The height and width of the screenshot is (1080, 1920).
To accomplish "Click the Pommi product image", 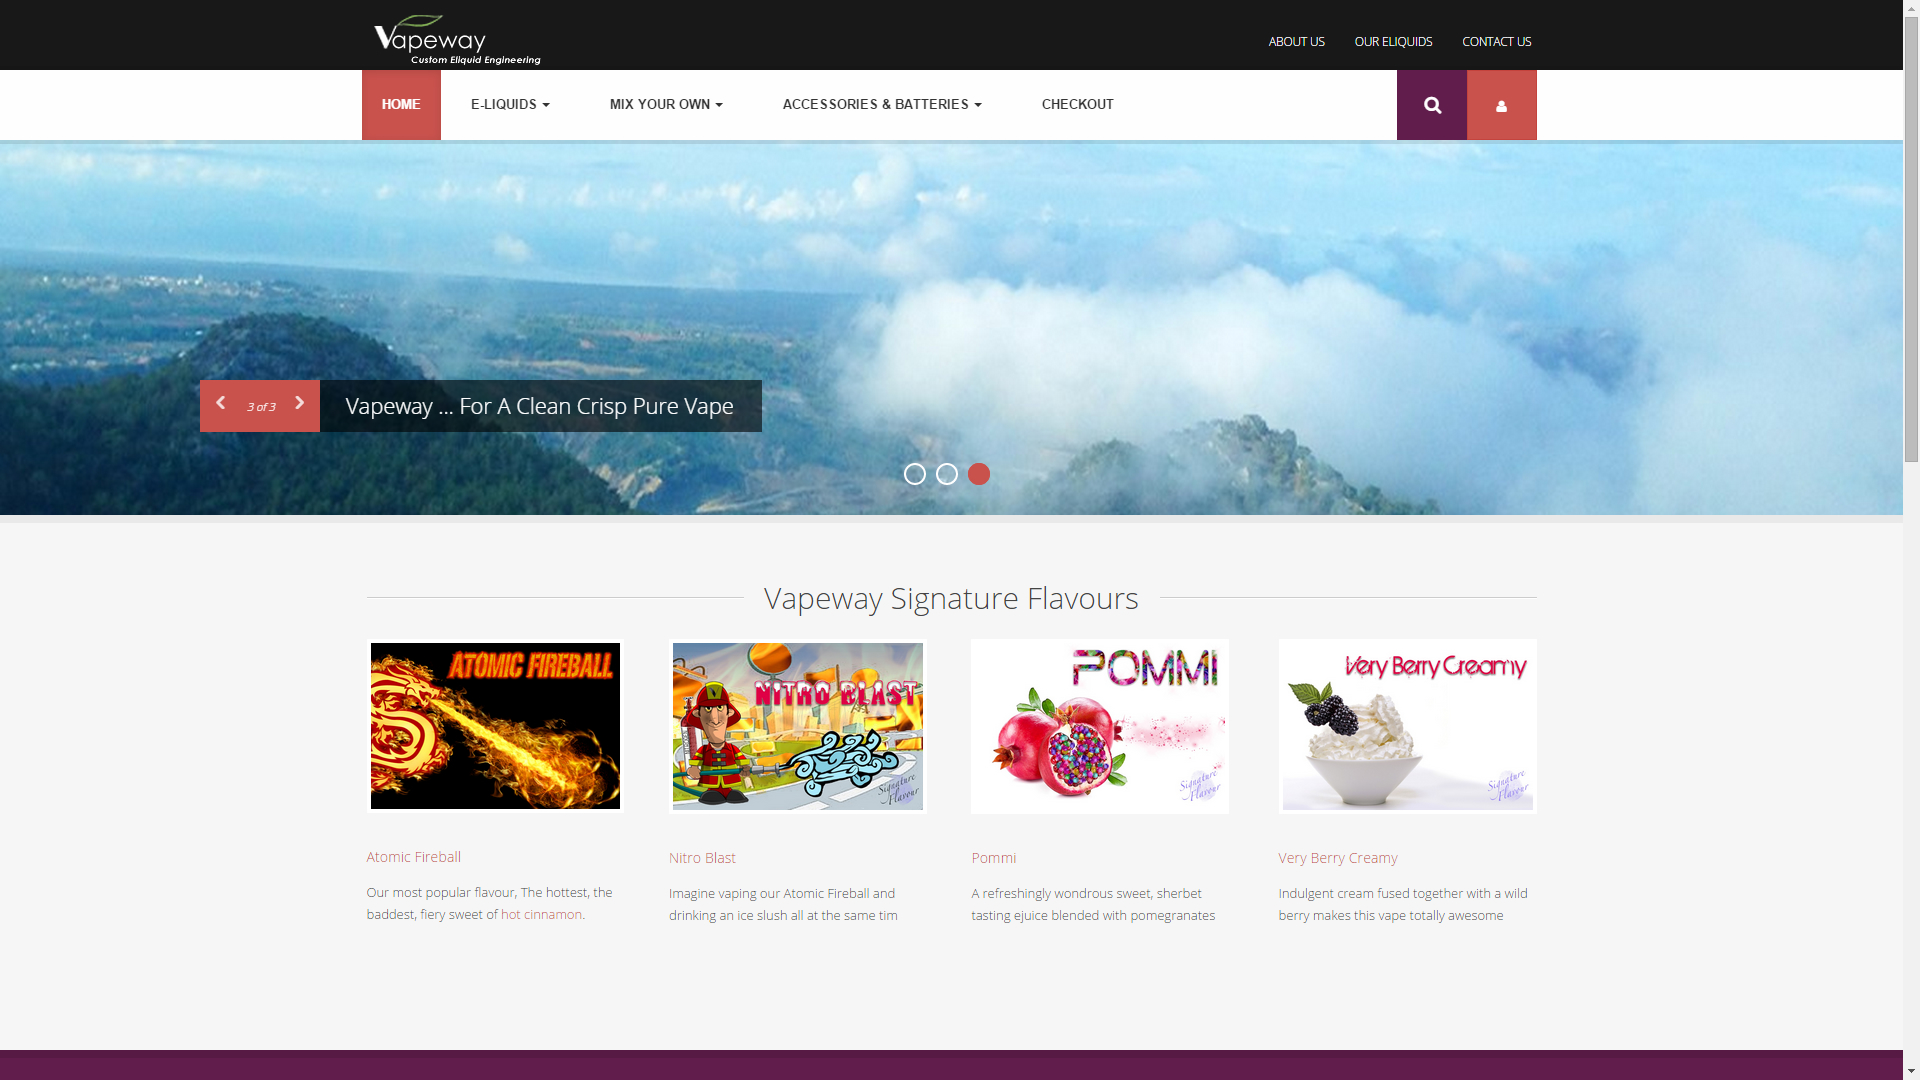I will pos(1099,726).
